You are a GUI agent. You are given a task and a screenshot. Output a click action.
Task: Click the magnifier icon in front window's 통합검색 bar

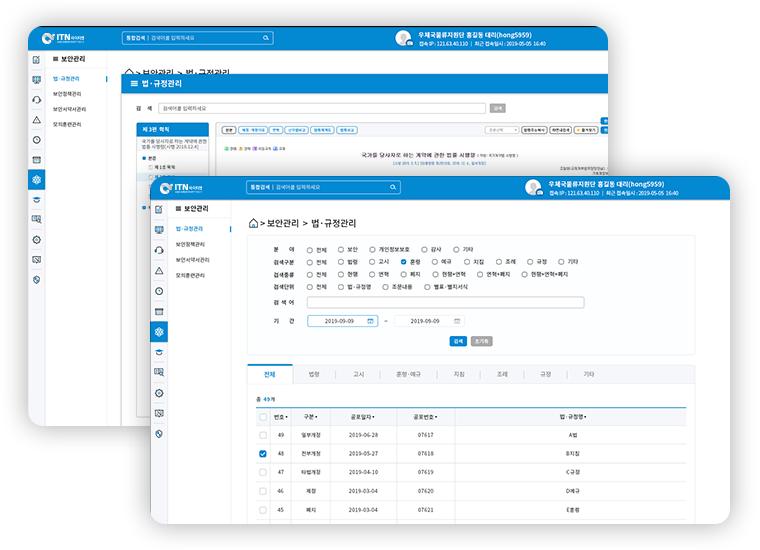[393, 187]
